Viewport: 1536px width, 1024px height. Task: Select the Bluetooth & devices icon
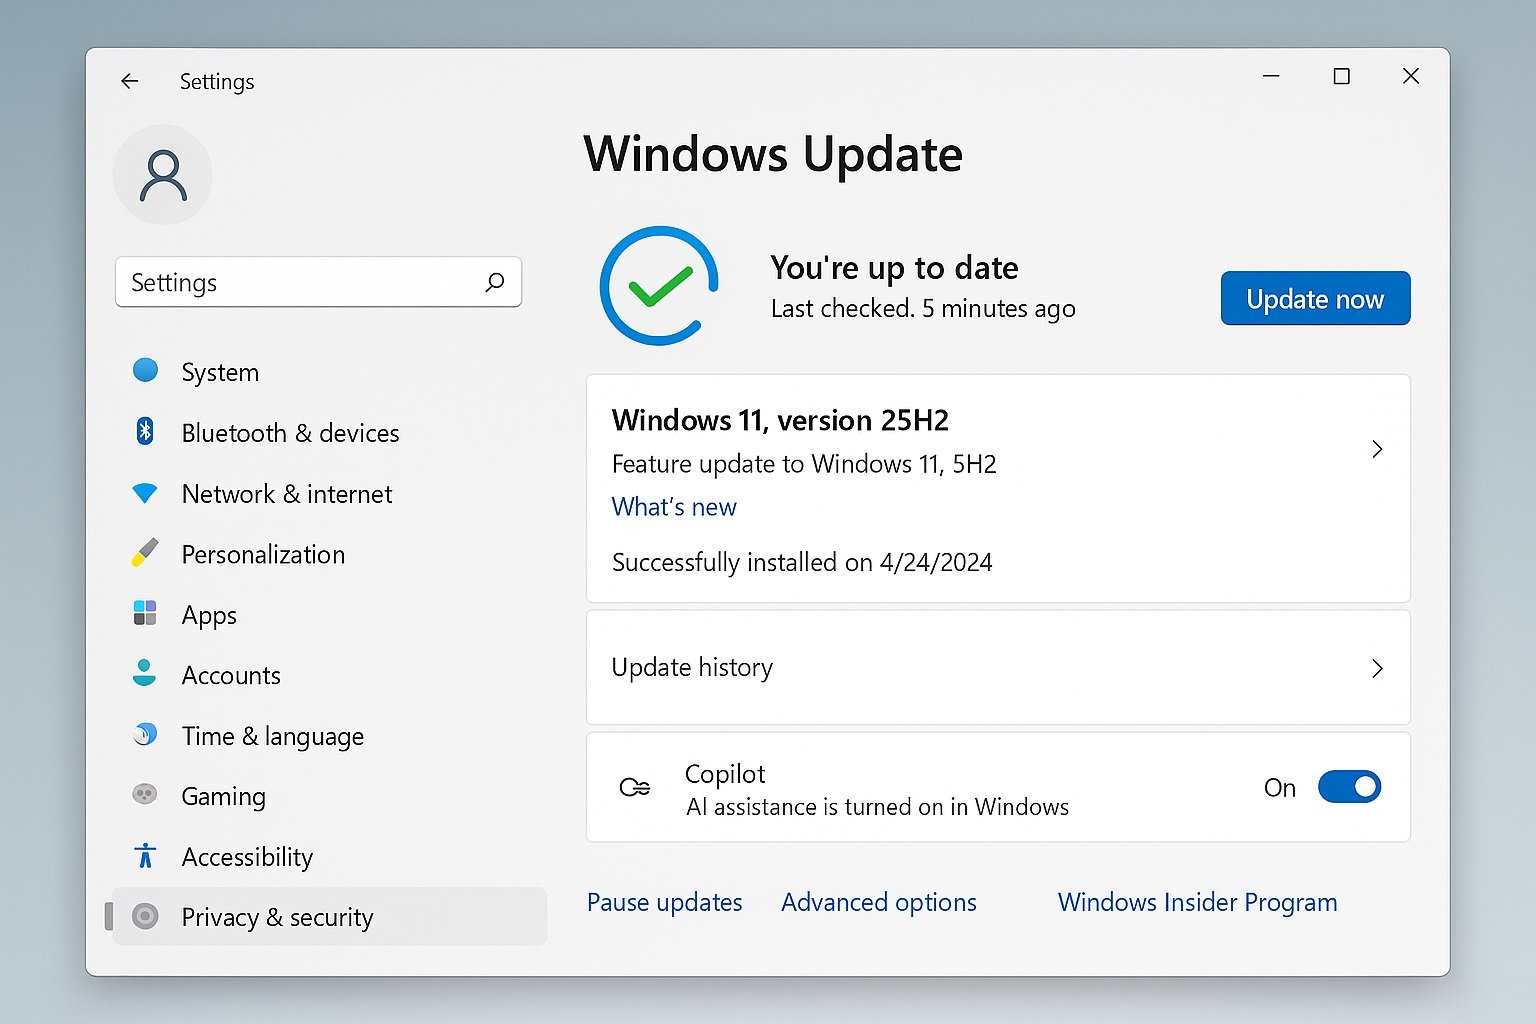(145, 432)
